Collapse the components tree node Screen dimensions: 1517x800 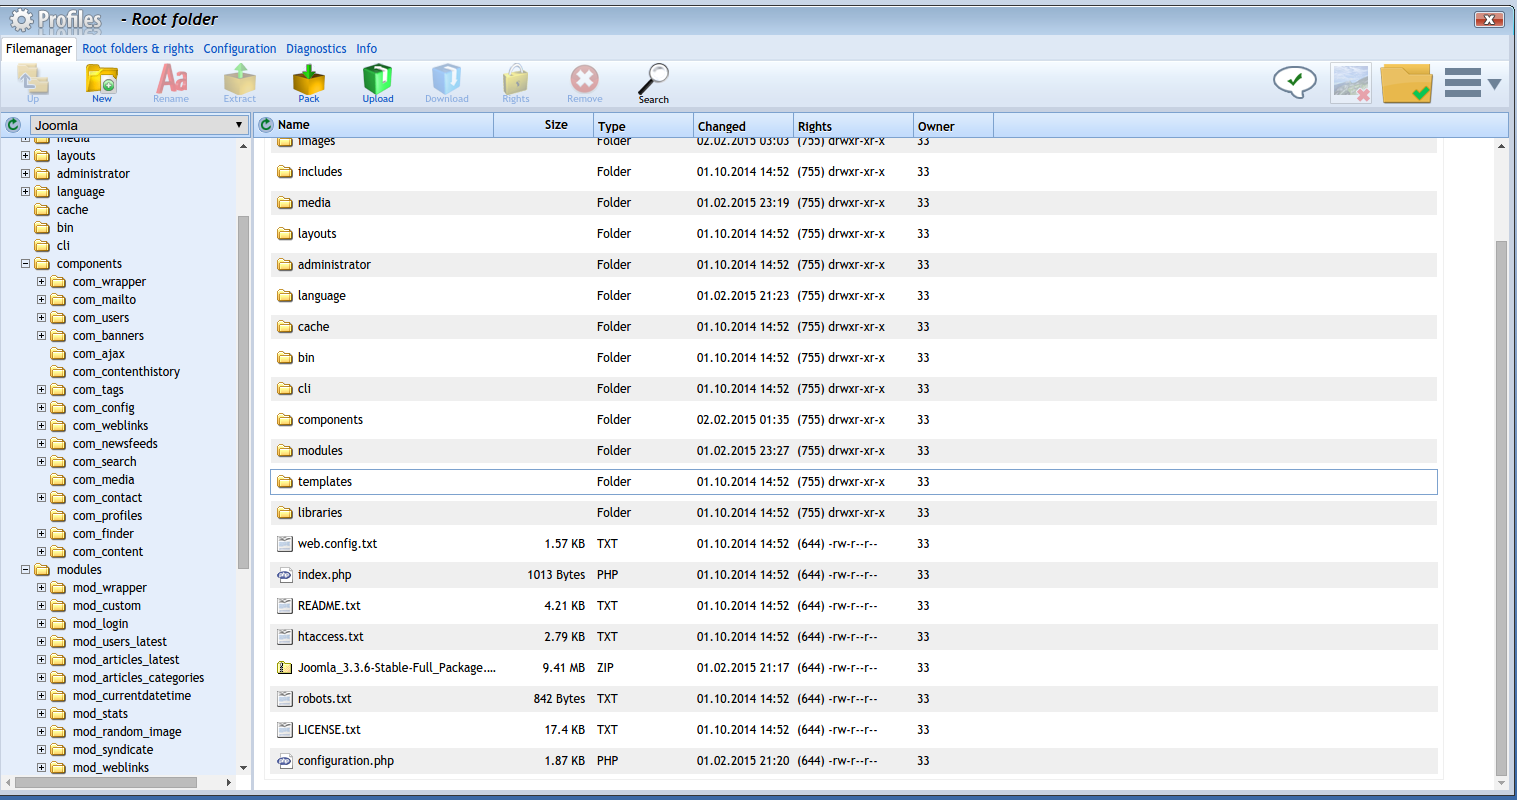click(x=26, y=264)
